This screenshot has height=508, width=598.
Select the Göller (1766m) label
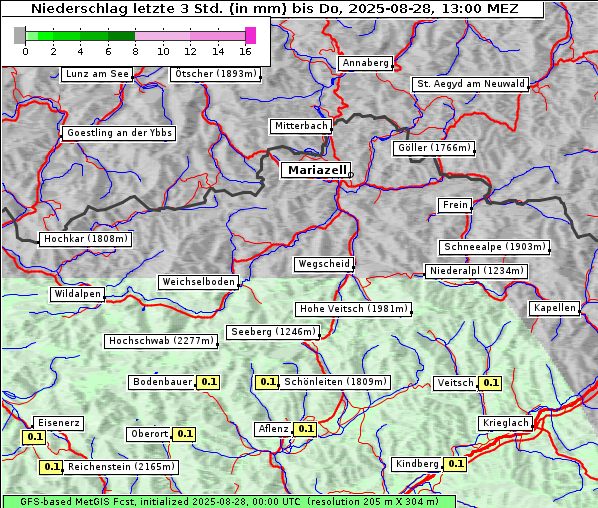434,148
